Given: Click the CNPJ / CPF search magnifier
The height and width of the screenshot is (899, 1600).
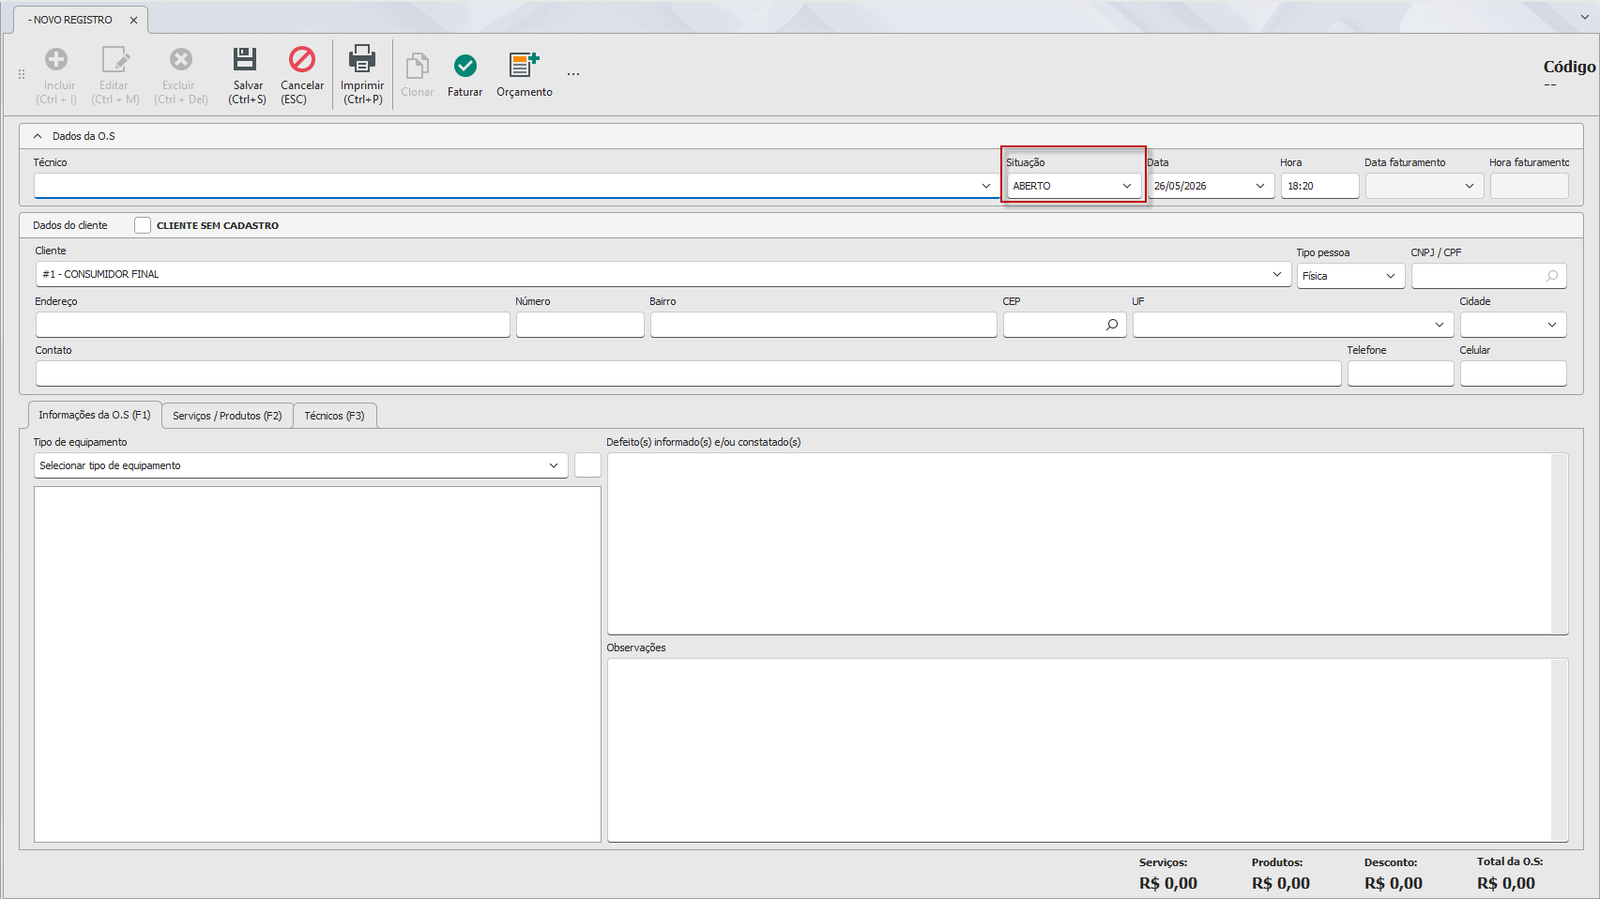Looking at the screenshot, I should click(1552, 276).
